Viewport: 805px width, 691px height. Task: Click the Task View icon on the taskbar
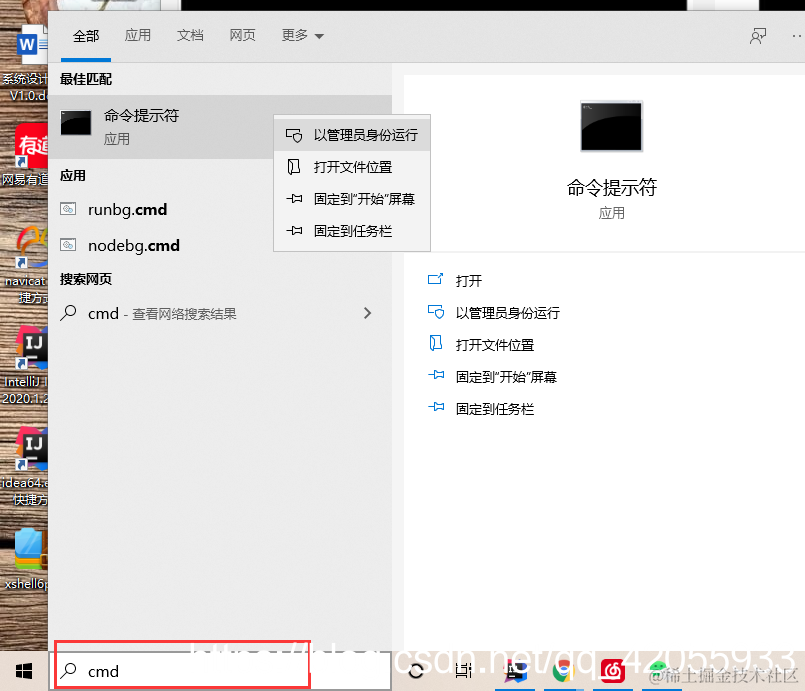[x=462, y=670]
